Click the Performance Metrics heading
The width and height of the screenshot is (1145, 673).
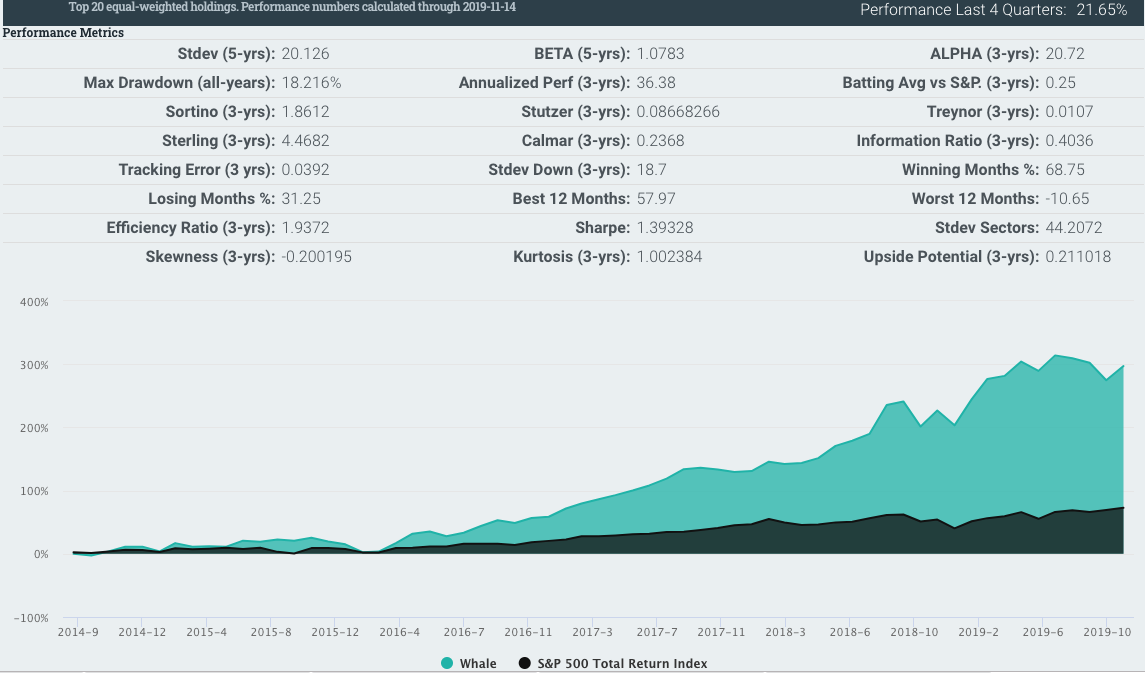click(64, 33)
